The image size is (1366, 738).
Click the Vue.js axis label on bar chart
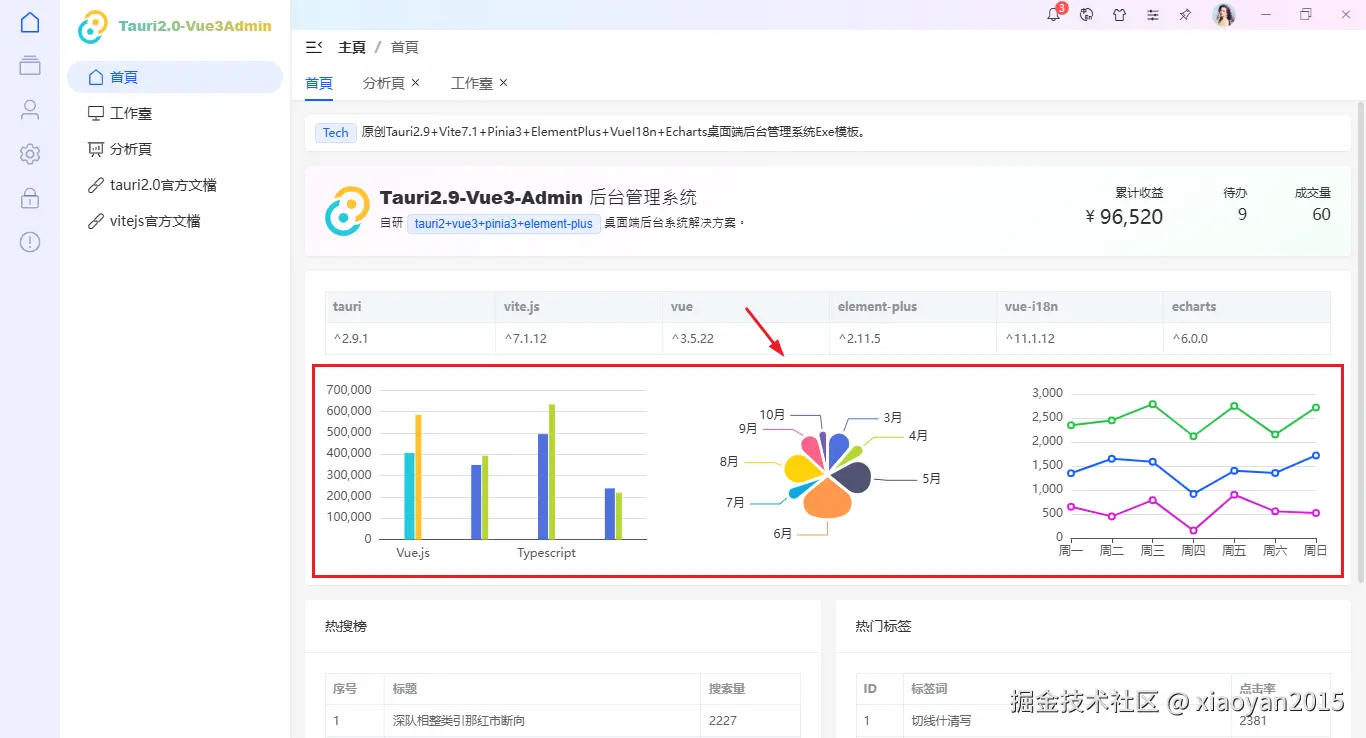coord(413,553)
